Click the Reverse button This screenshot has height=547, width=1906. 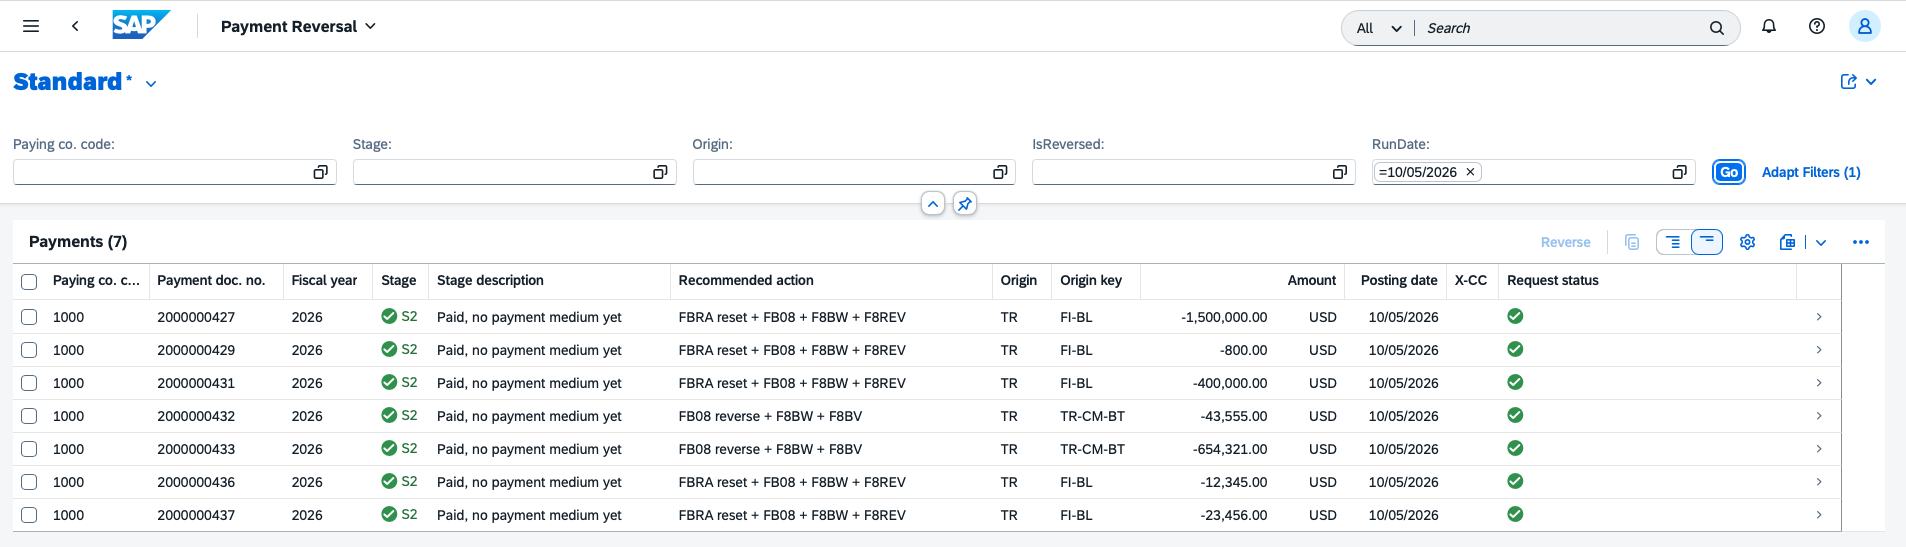point(1565,242)
